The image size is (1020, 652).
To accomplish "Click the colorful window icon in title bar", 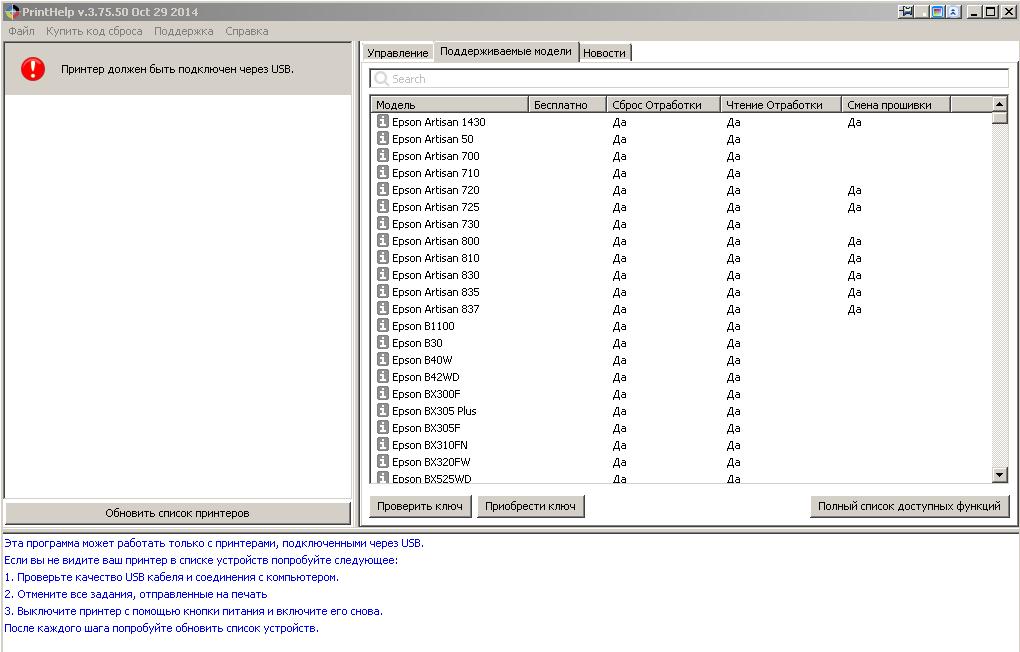I will click(937, 11).
